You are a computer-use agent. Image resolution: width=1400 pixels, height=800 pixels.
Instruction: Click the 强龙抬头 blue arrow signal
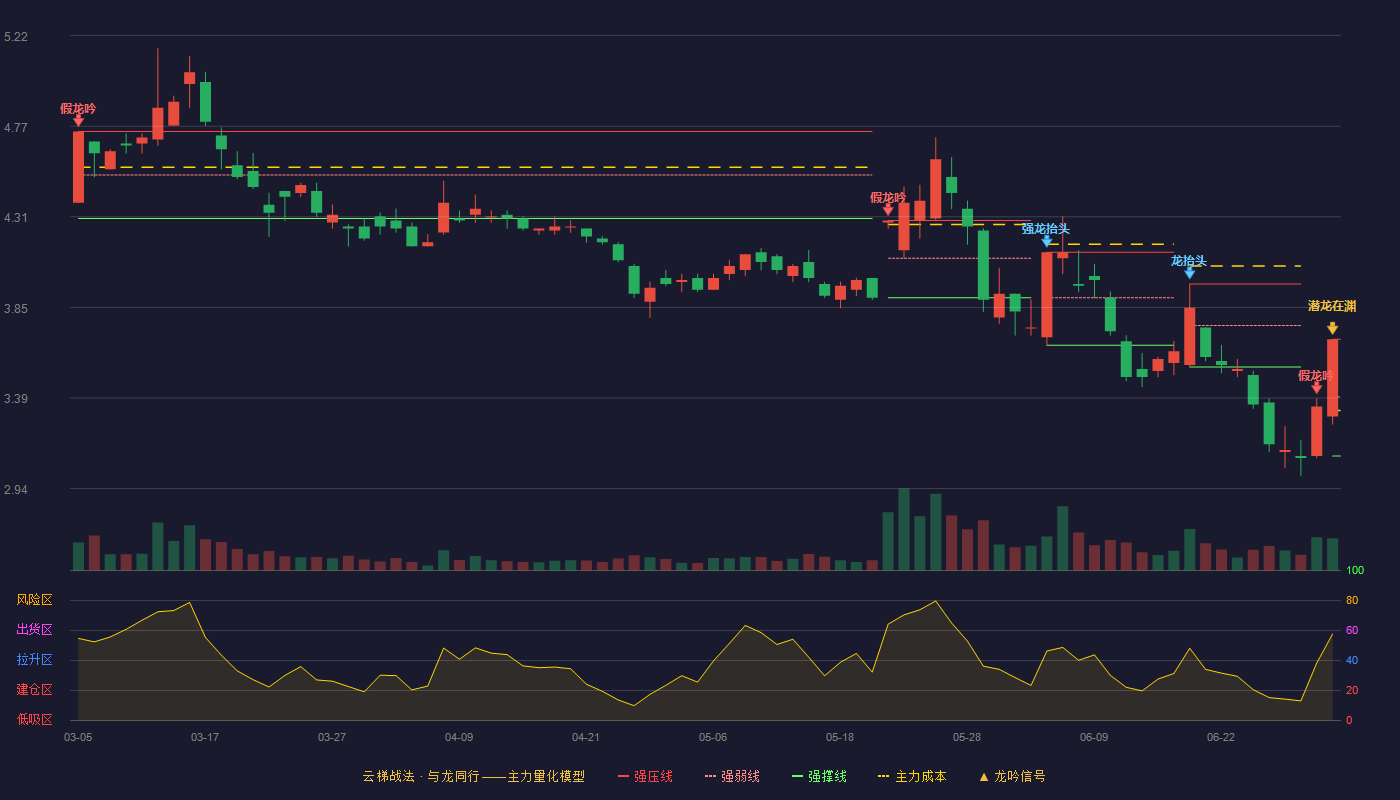(1047, 240)
